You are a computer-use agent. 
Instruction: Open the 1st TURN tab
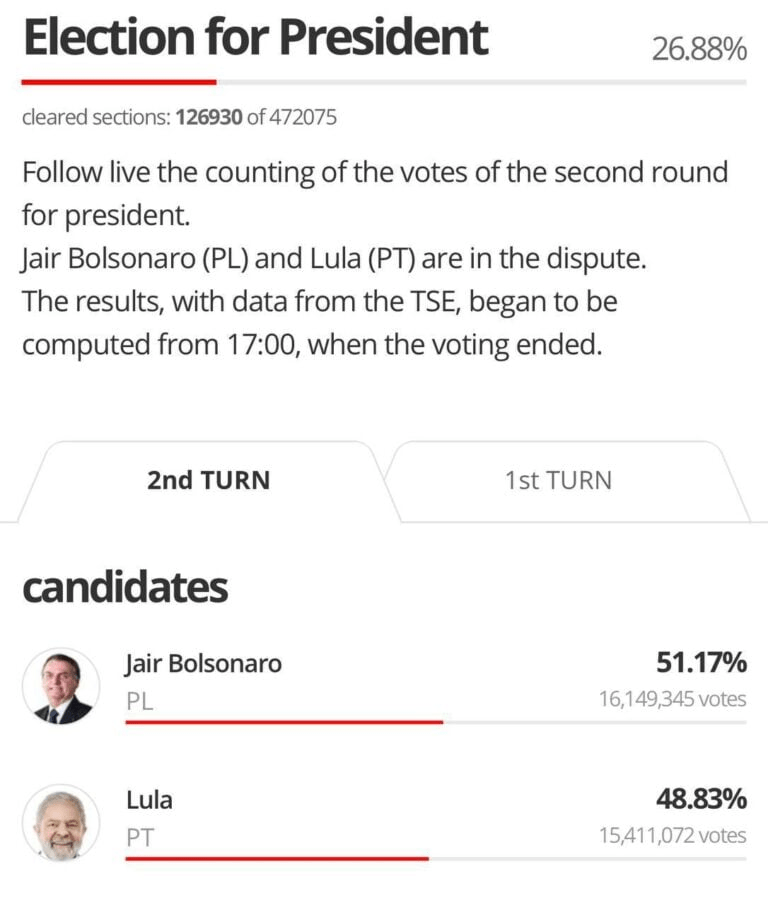558,480
